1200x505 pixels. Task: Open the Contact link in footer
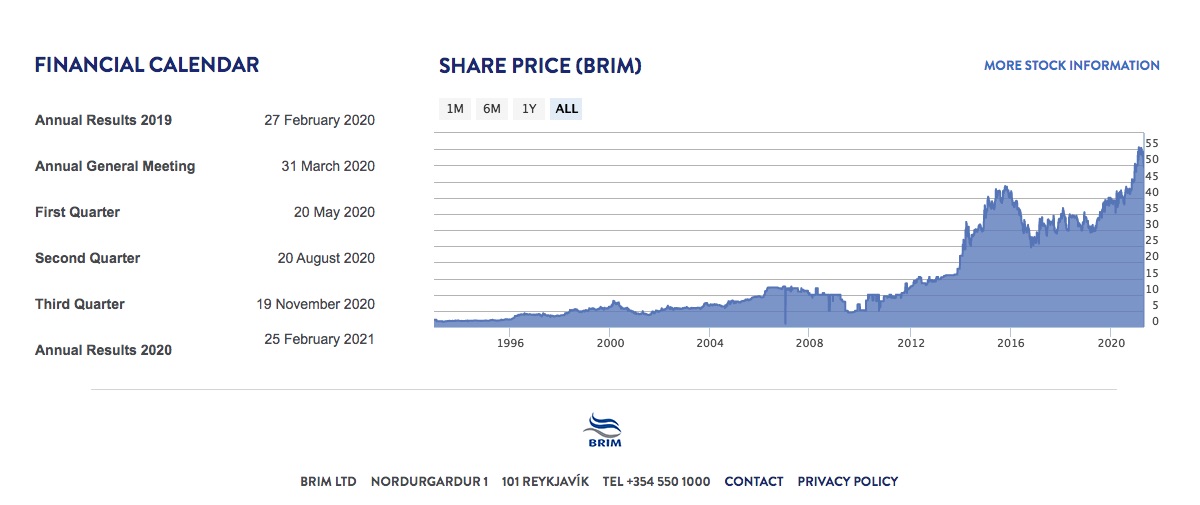pyautogui.click(x=754, y=482)
